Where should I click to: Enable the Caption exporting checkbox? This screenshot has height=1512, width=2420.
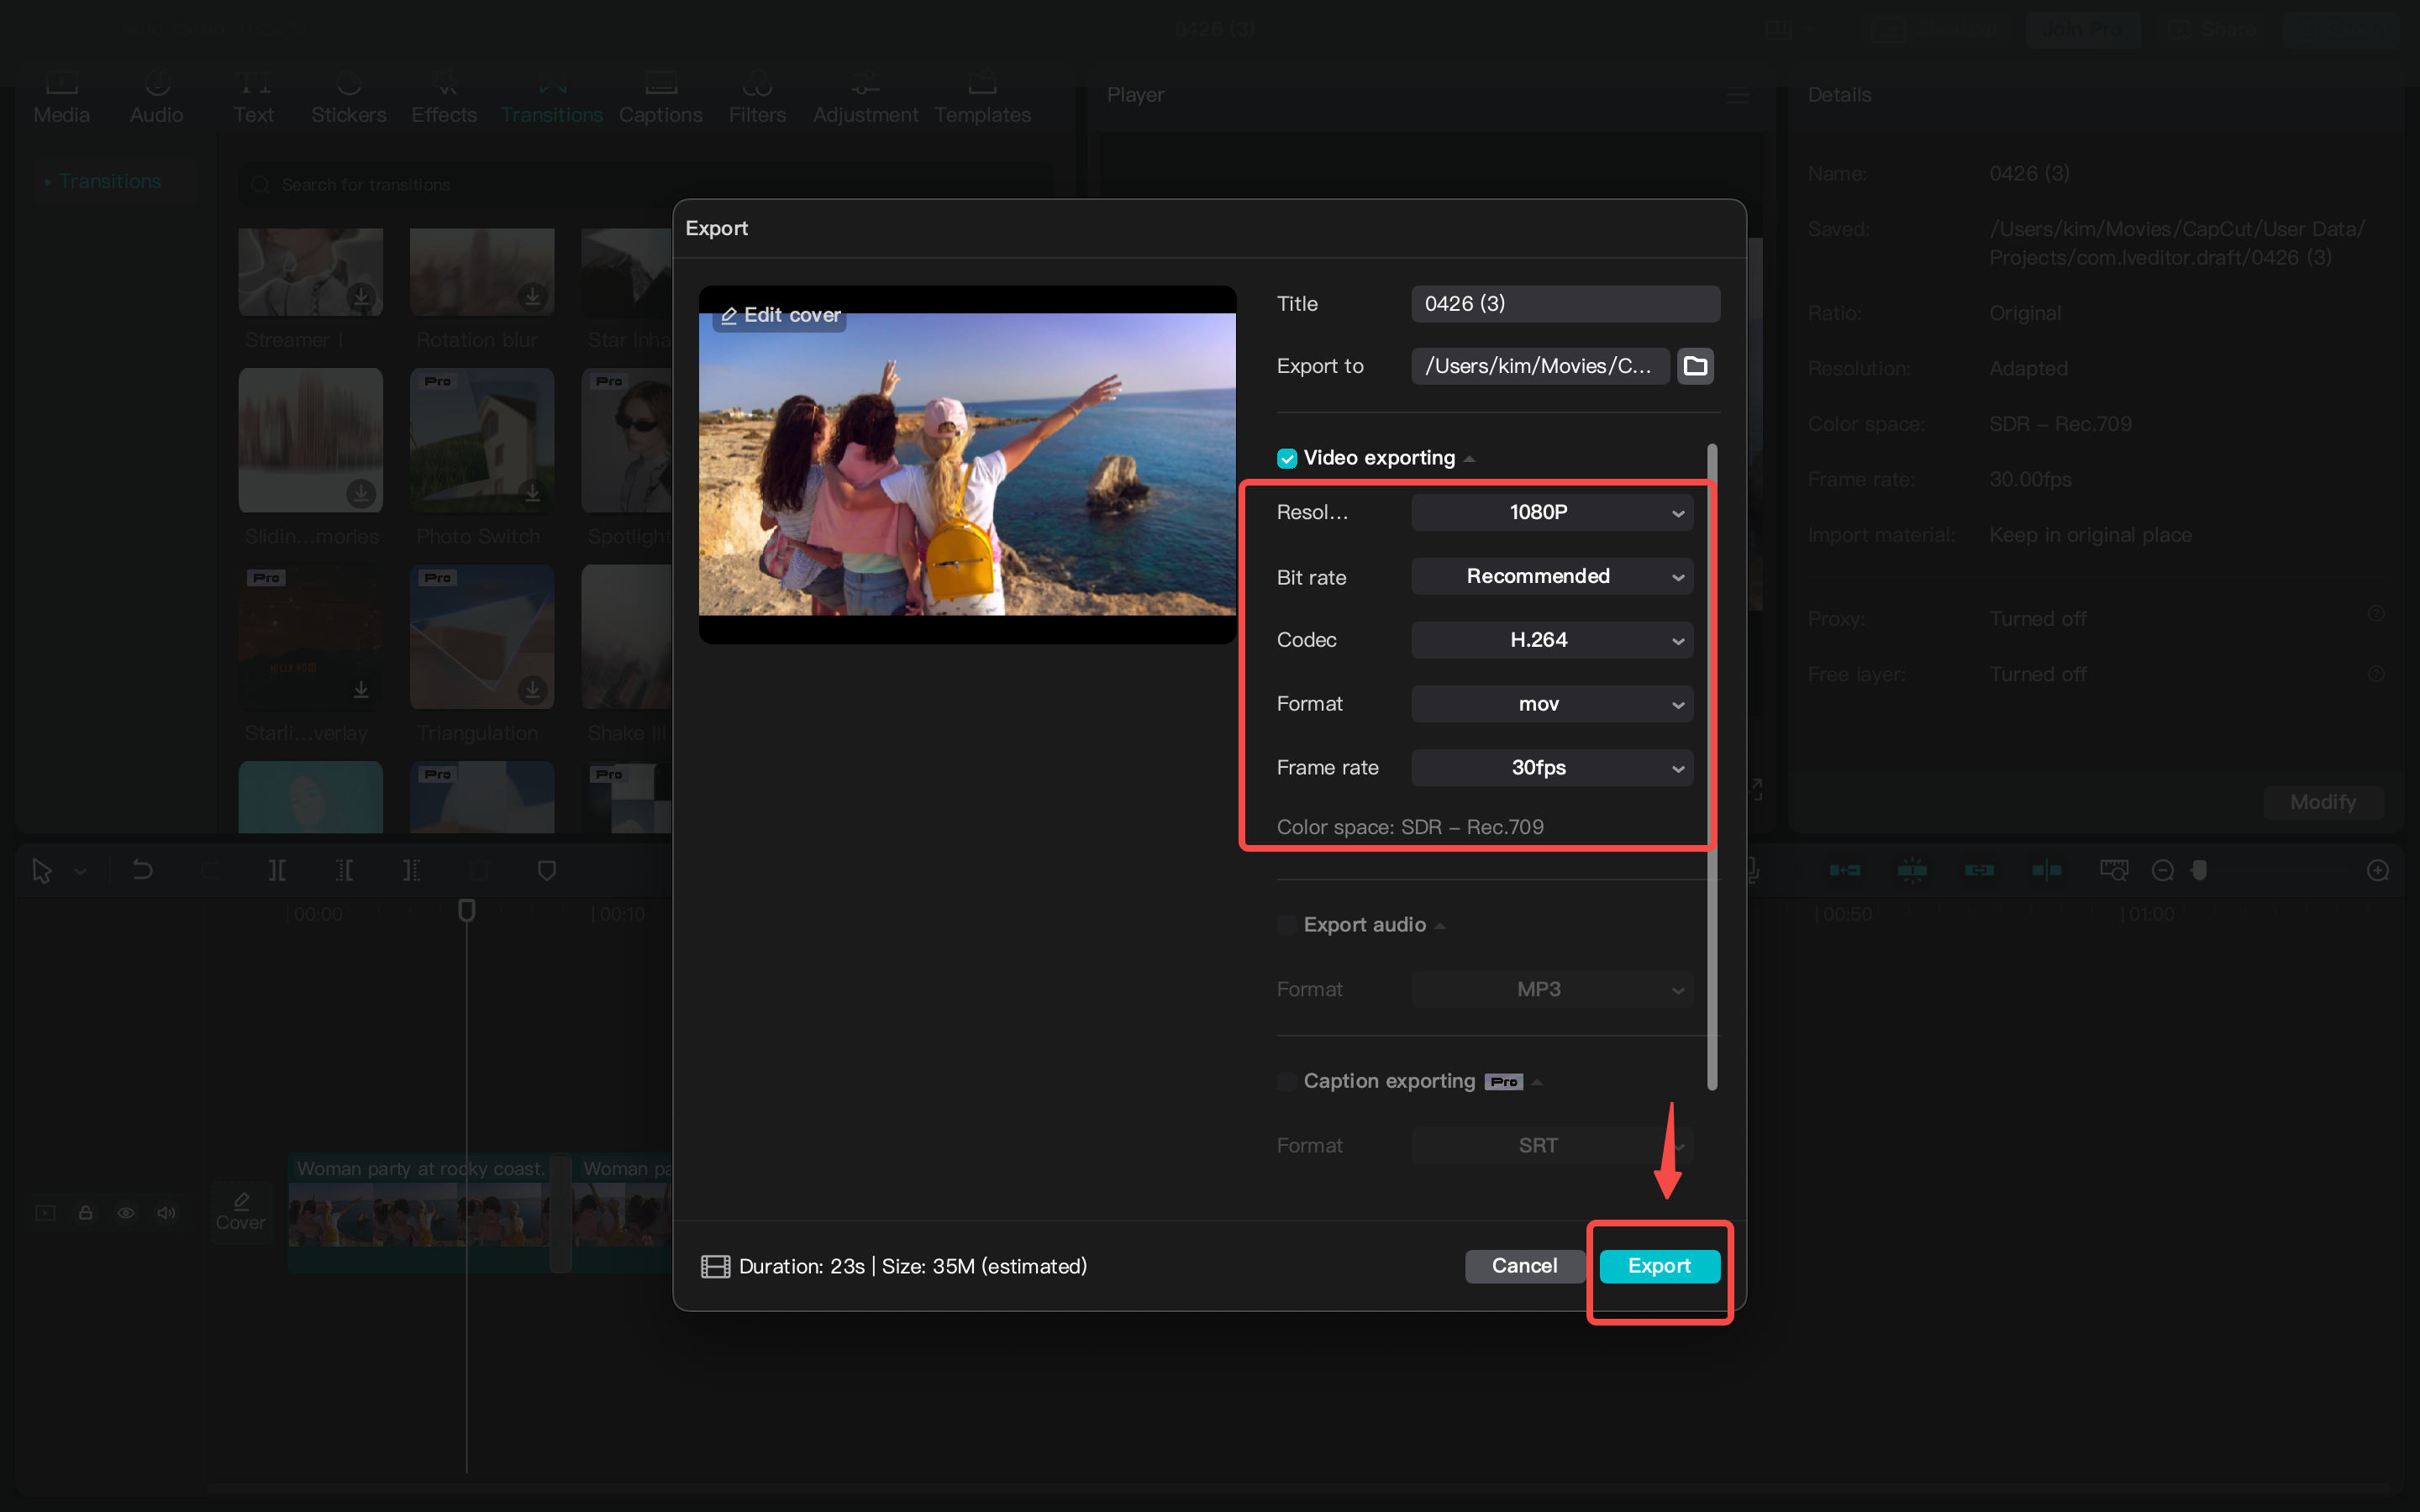point(1286,1081)
